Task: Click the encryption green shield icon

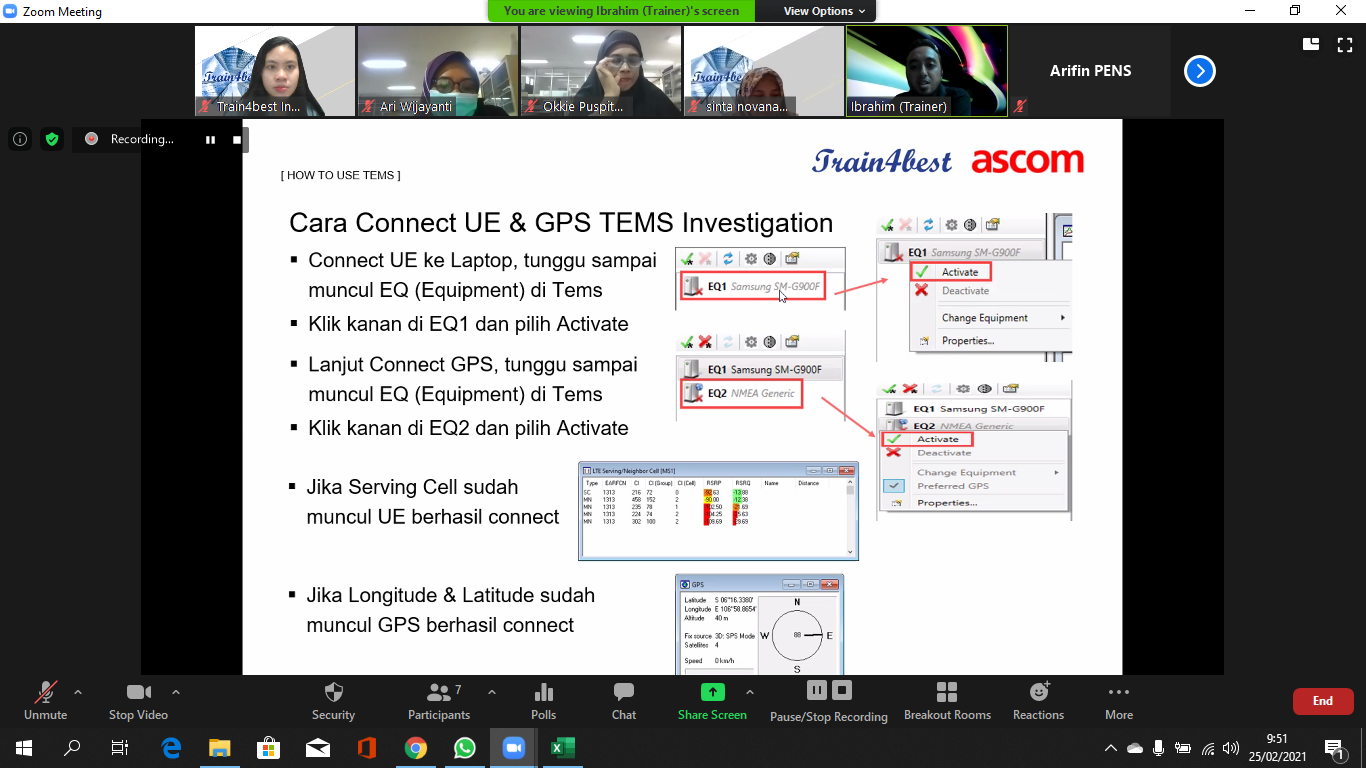Action: coord(52,140)
